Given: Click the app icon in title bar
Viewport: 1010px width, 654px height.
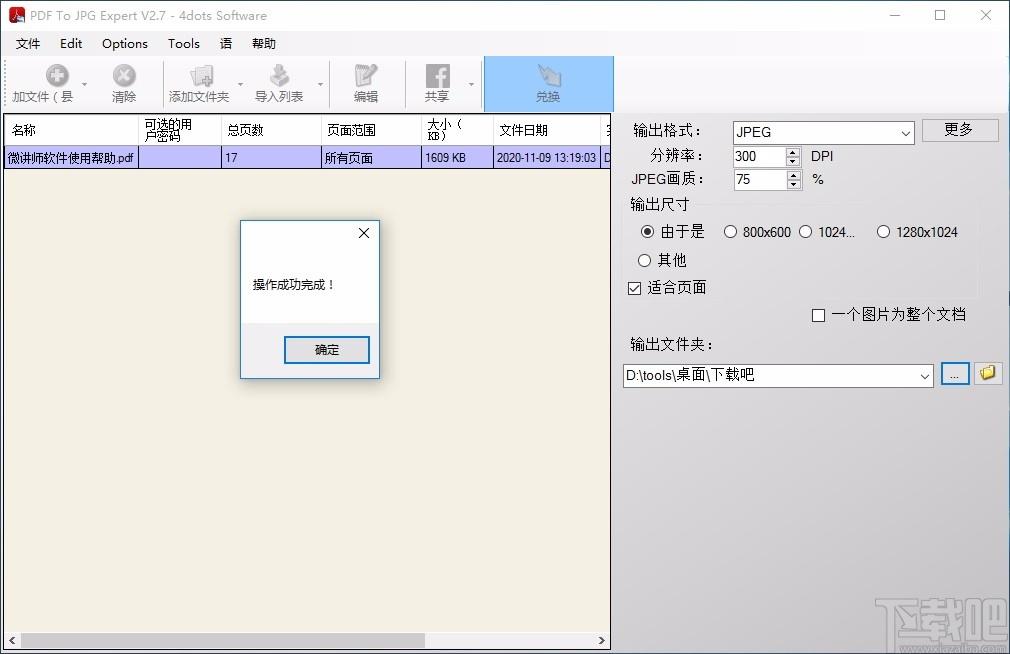Looking at the screenshot, I should click(17, 15).
